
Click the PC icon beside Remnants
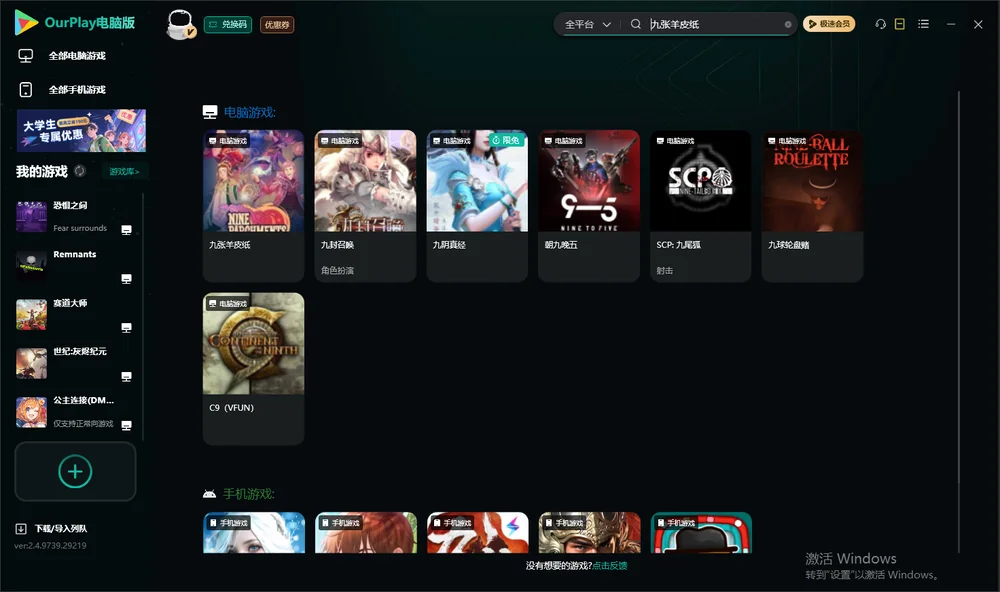(126, 279)
